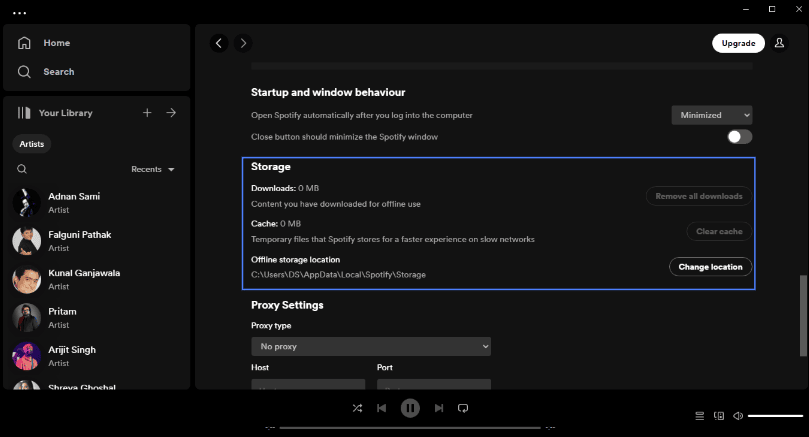Search in Your Library magnifier icon
The height and width of the screenshot is (437, 809).
[22, 169]
